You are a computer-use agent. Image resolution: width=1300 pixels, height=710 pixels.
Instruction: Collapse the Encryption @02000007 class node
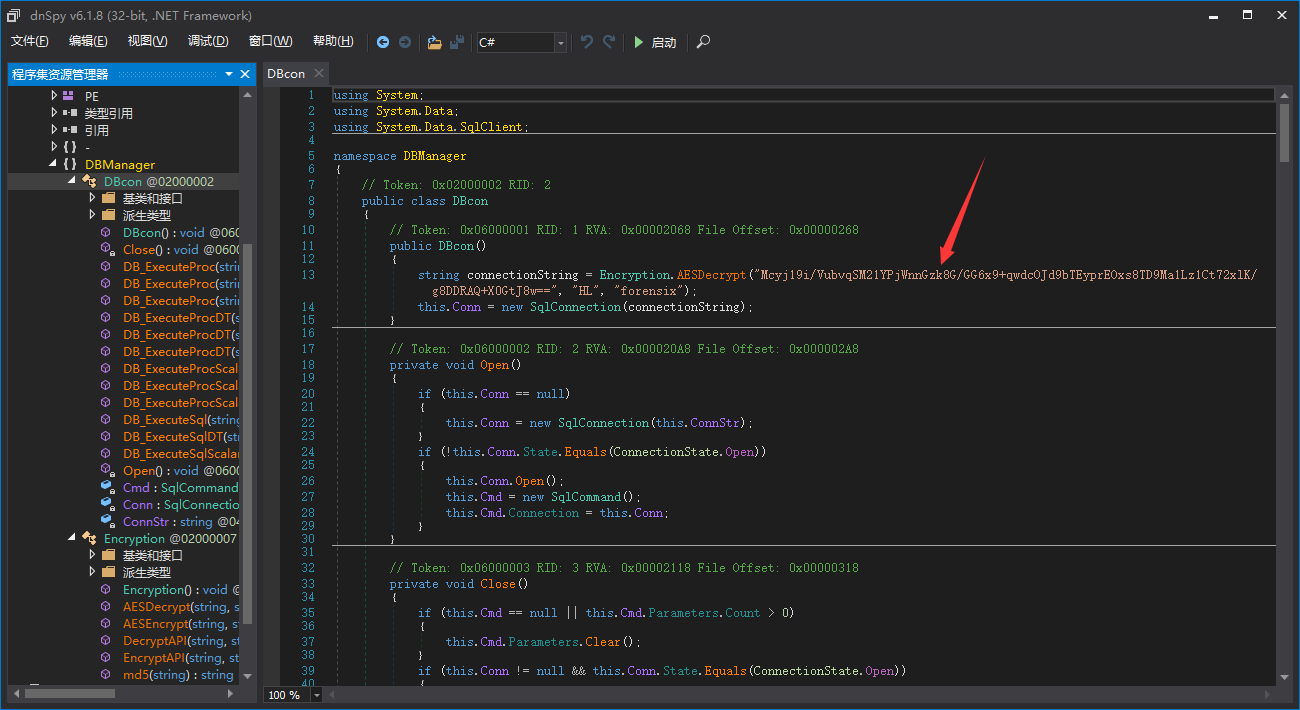(x=73, y=538)
